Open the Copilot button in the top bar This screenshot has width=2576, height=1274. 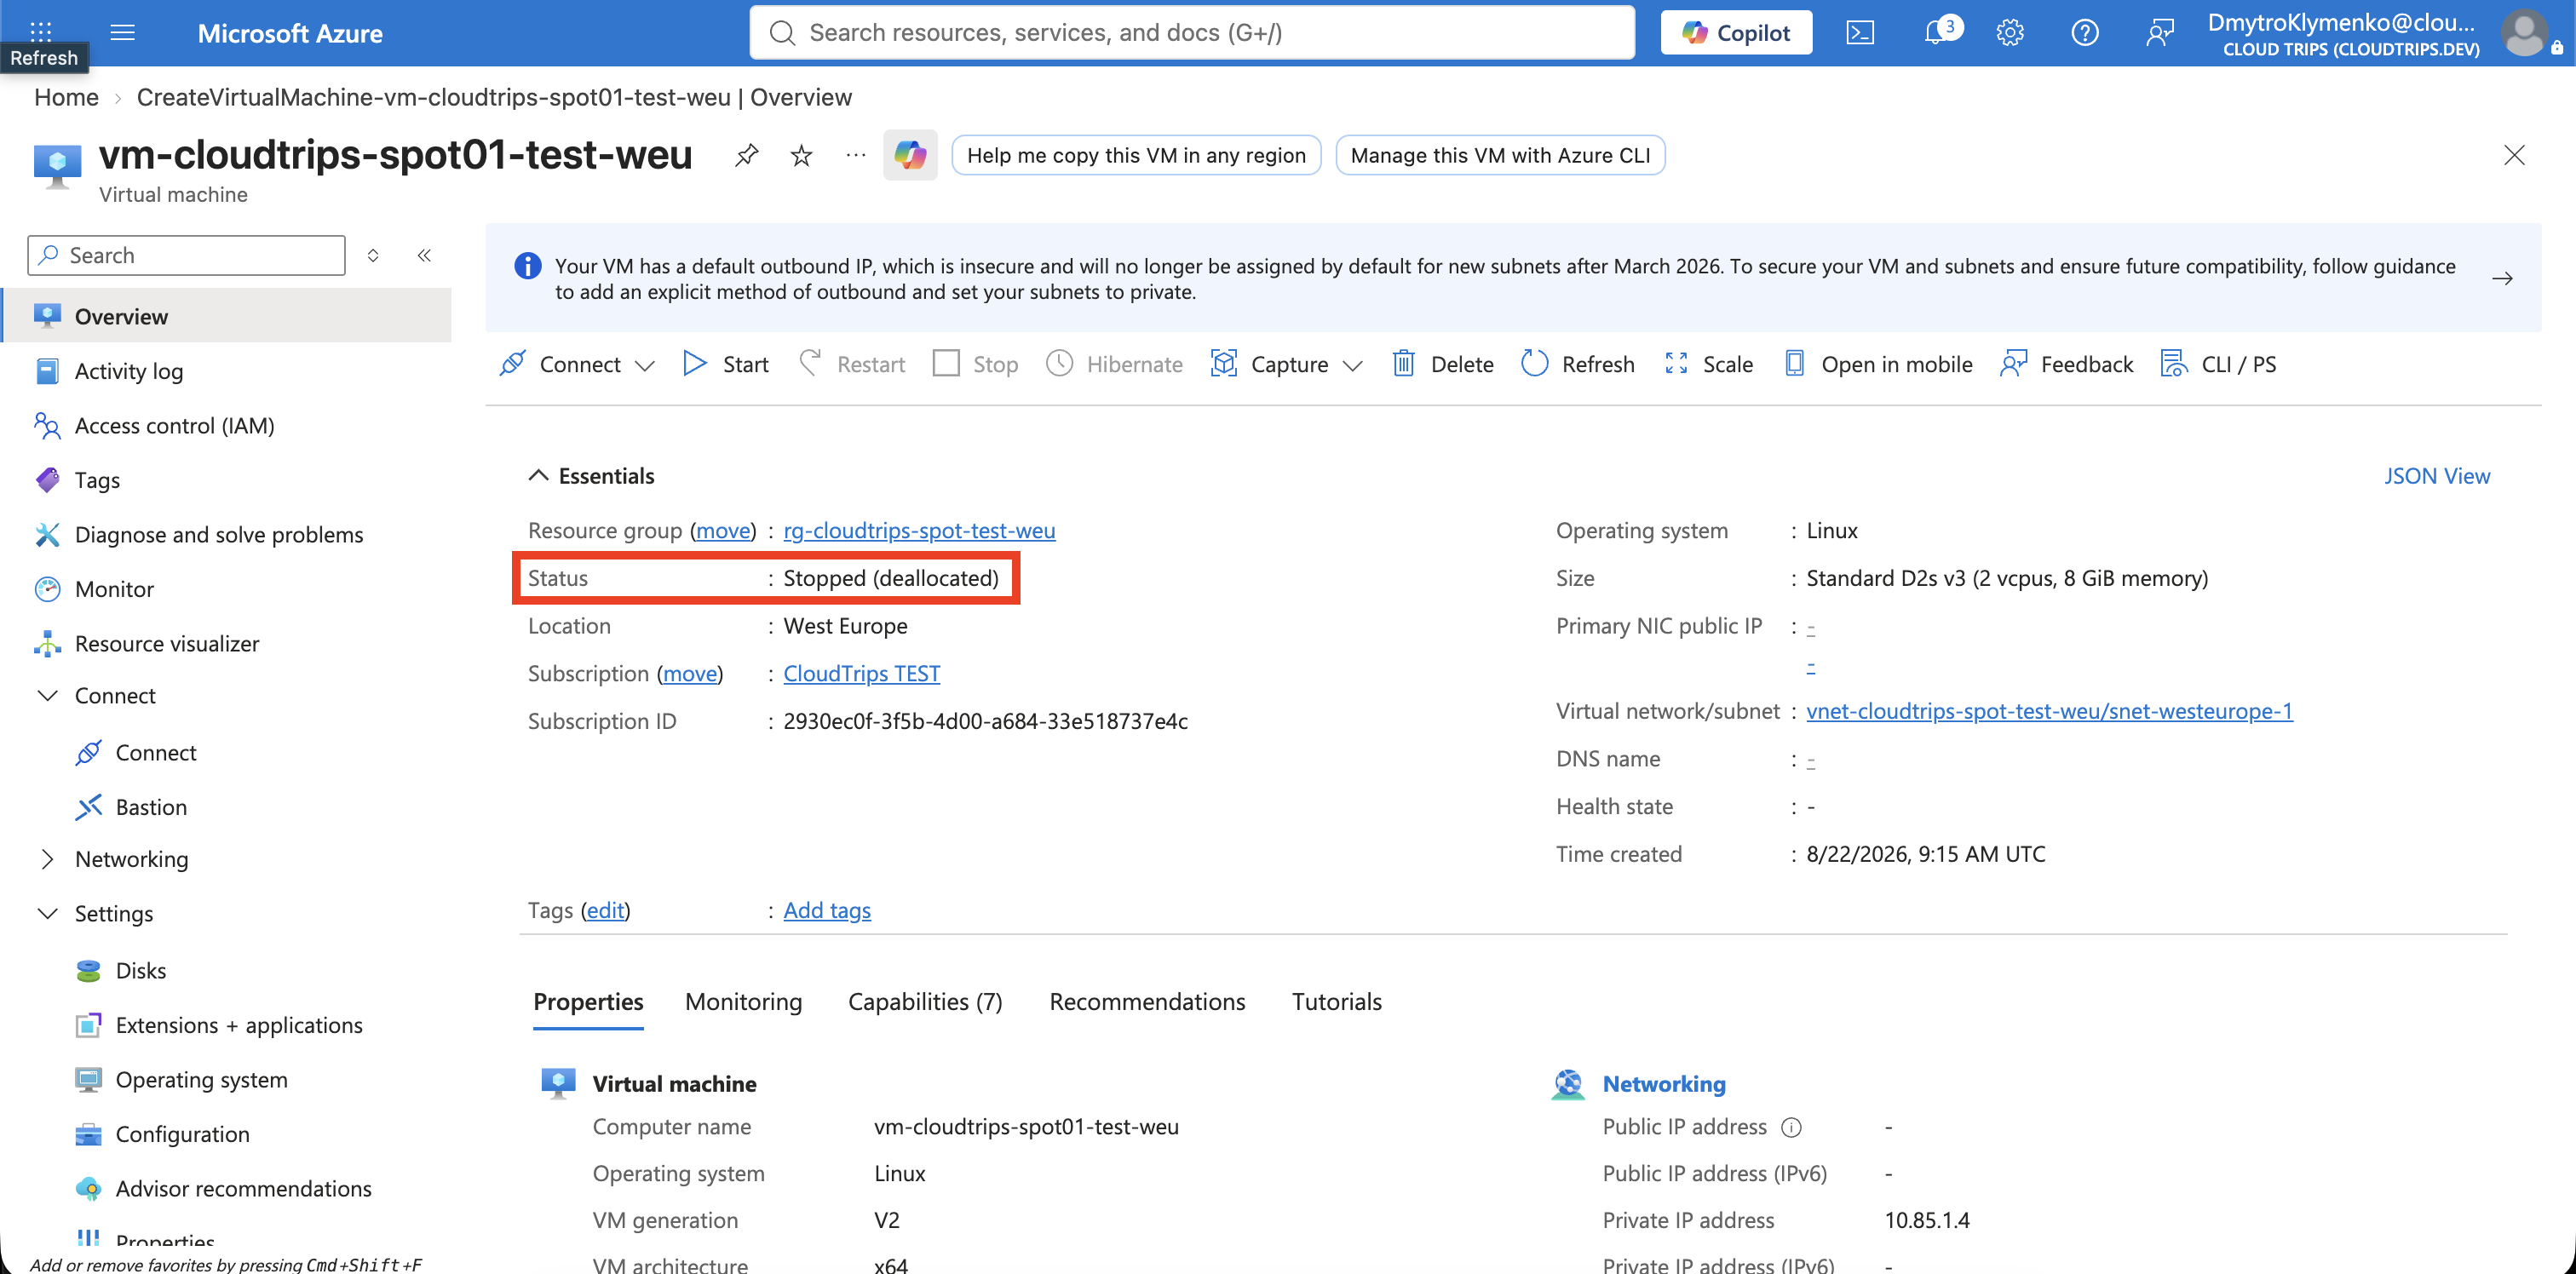click(1736, 33)
